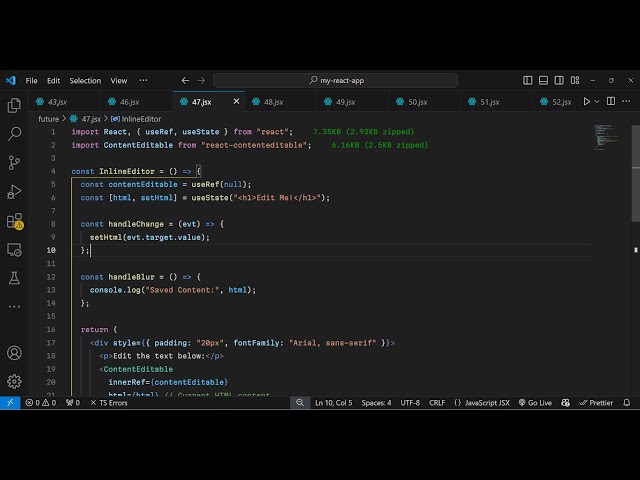640x480 pixels.
Task: Open the Source Control view
Action: click(14, 162)
